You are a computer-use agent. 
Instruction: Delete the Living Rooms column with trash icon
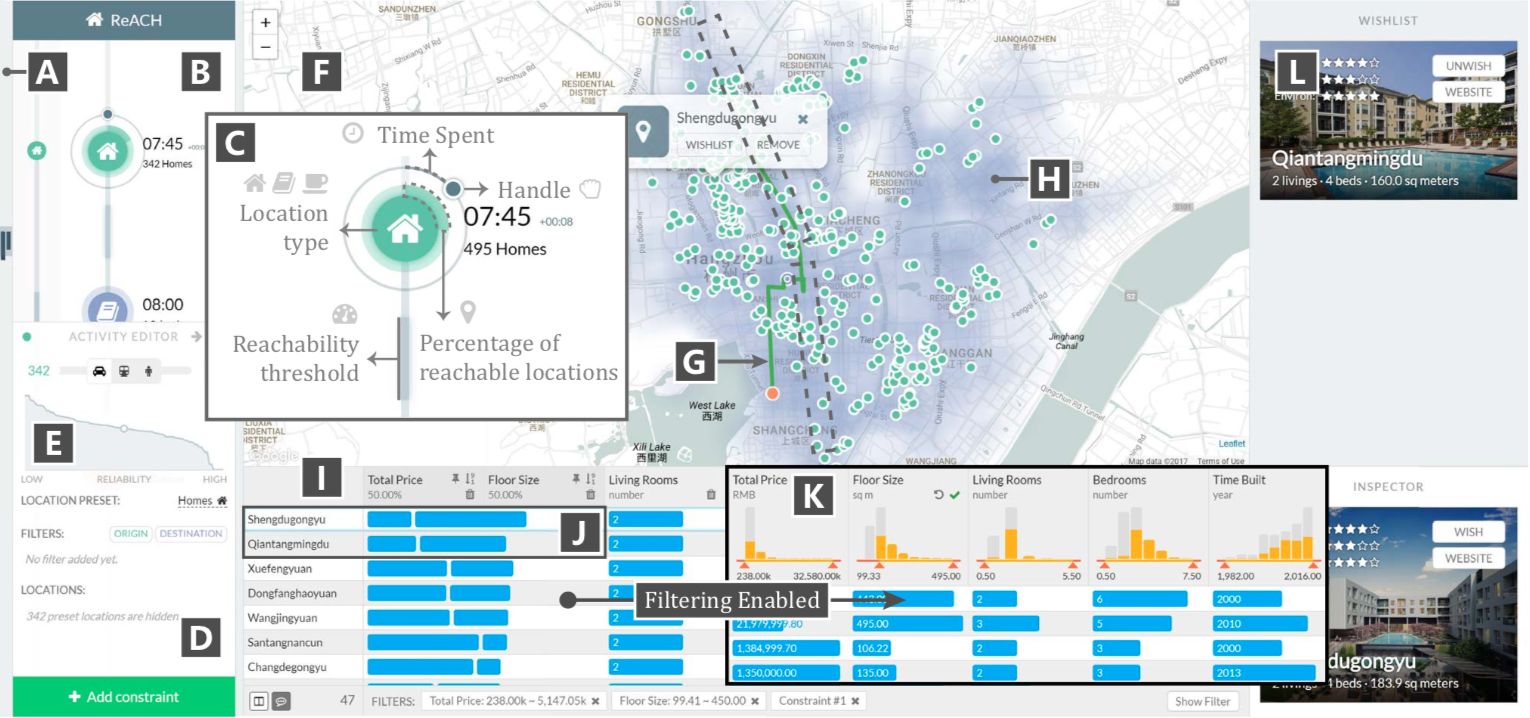(711, 495)
